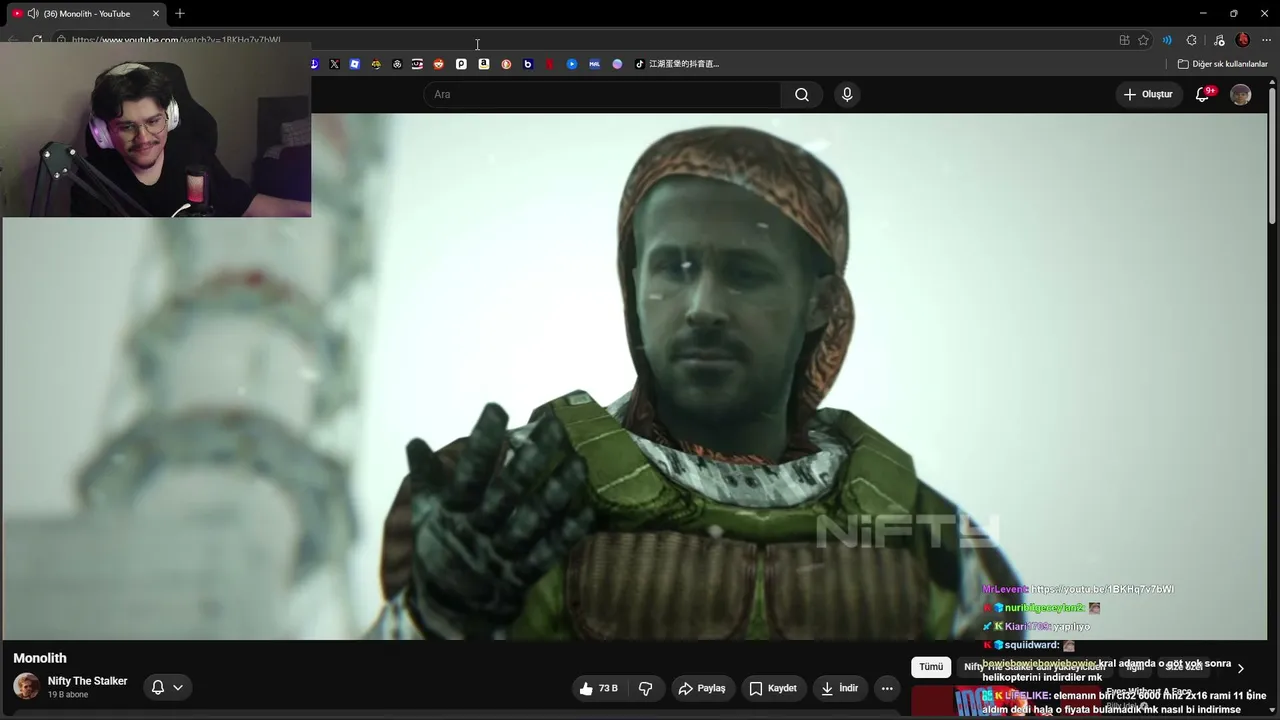The width and height of the screenshot is (1280, 720).
Task: Open the browser extensions puzzle icon
Action: pos(1192,40)
